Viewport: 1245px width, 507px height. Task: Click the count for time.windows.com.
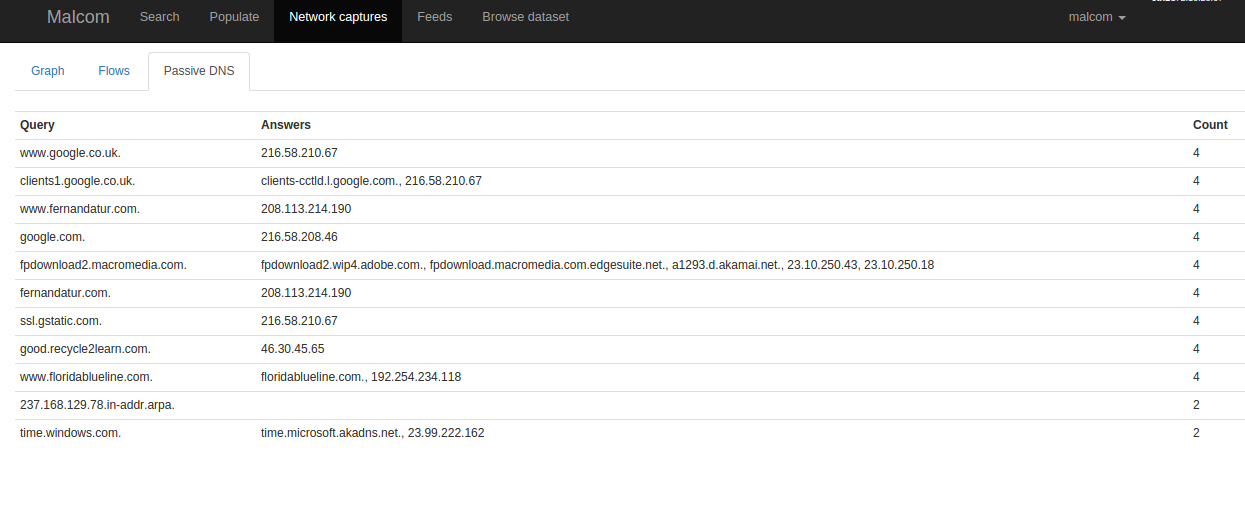coord(1196,433)
